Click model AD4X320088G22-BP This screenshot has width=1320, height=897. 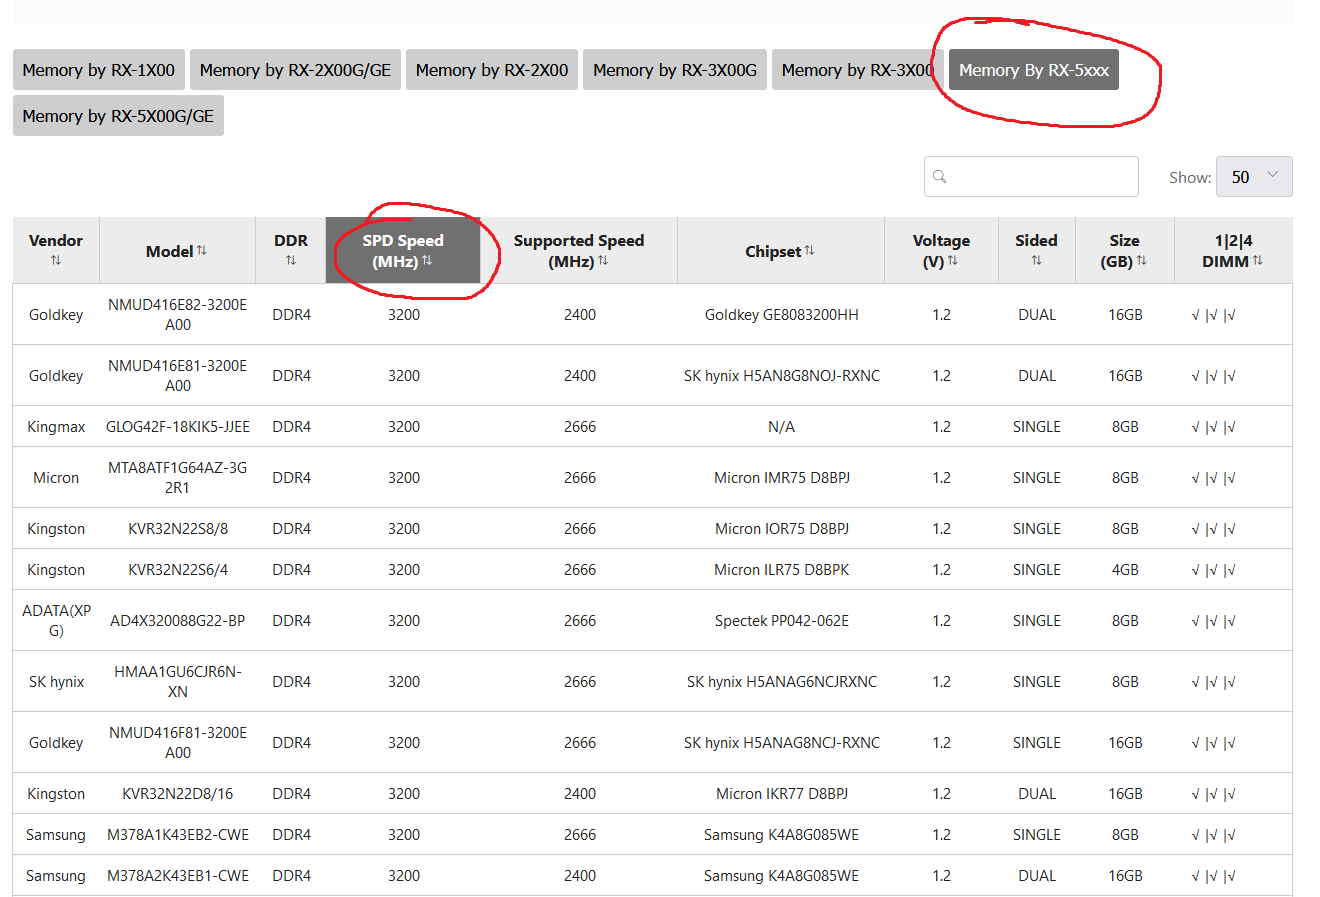tap(178, 620)
